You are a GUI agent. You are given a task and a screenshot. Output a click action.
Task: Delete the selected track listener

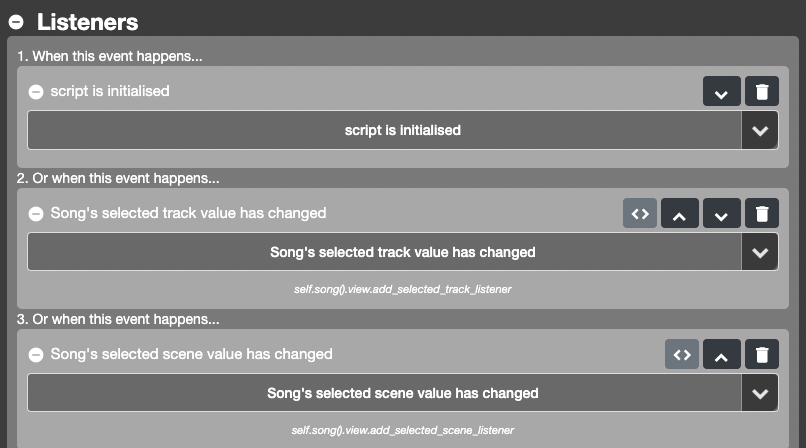[x=762, y=214]
